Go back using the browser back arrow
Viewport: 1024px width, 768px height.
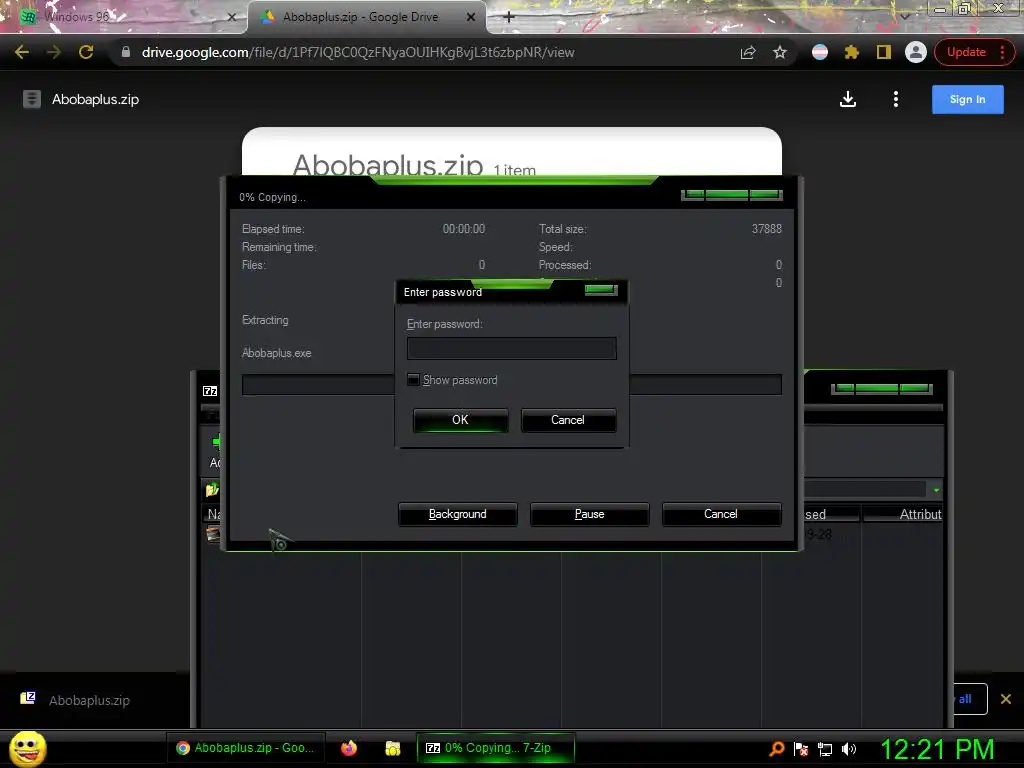(x=22, y=52)
